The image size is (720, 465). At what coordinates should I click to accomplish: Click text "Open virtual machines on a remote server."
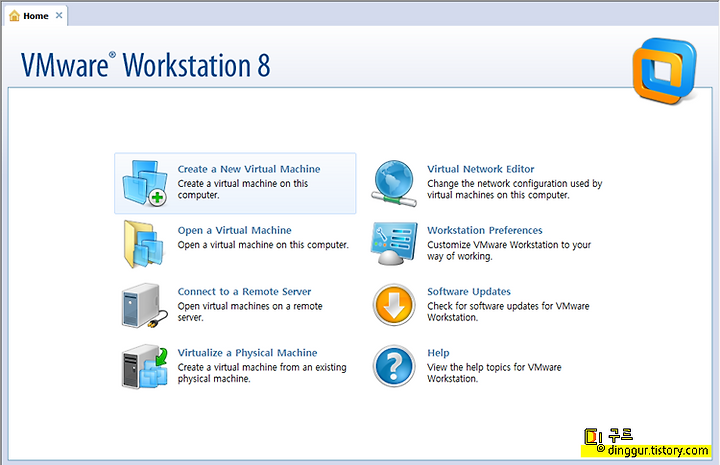coord(250,312)
